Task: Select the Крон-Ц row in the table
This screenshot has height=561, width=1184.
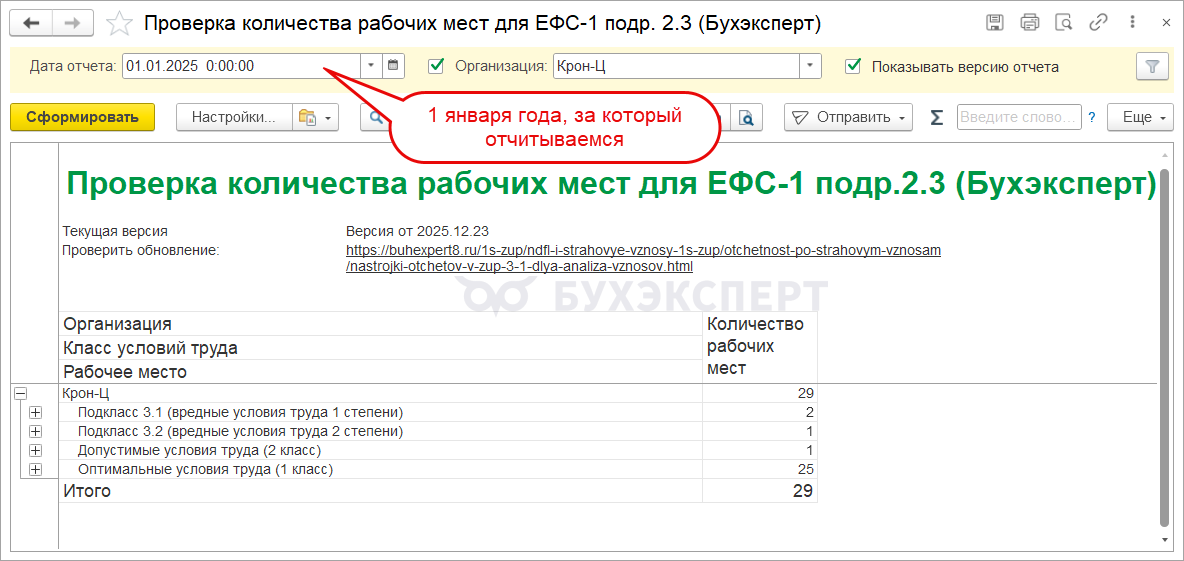Action: [381, 393]
